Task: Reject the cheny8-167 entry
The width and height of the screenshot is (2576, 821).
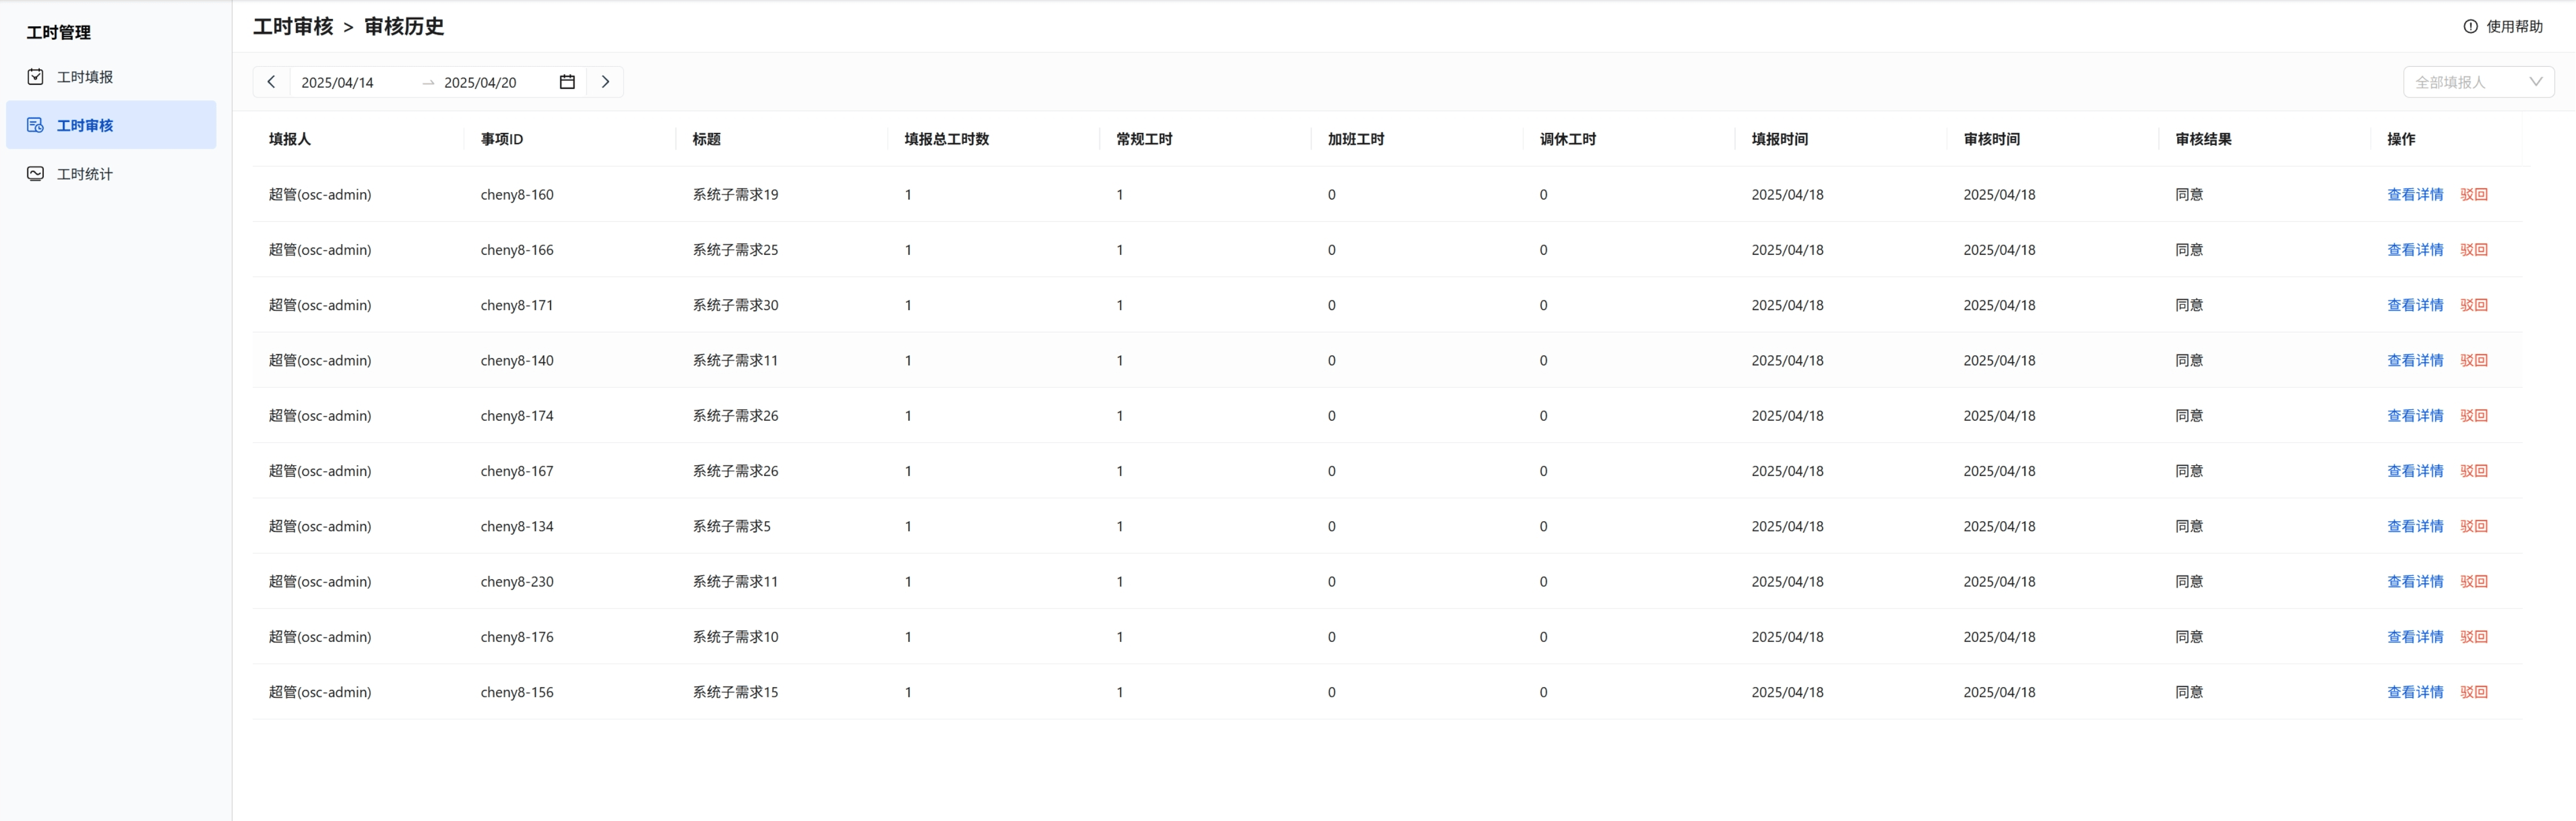Action: click(2474, 471)
